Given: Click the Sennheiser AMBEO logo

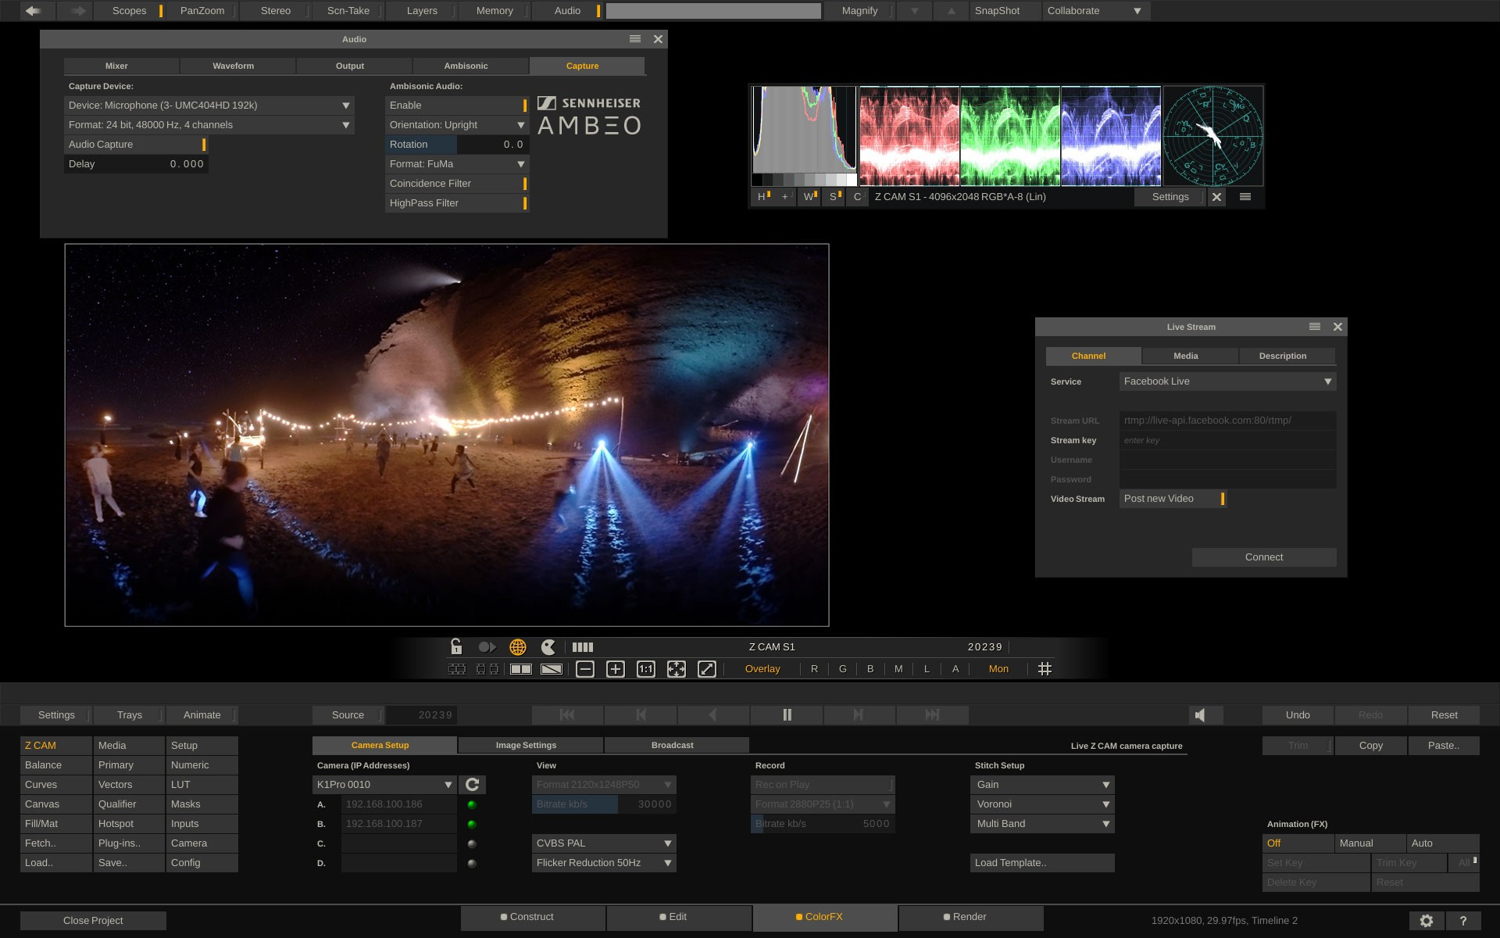Looking at the screenshot, I should [589, 116].
